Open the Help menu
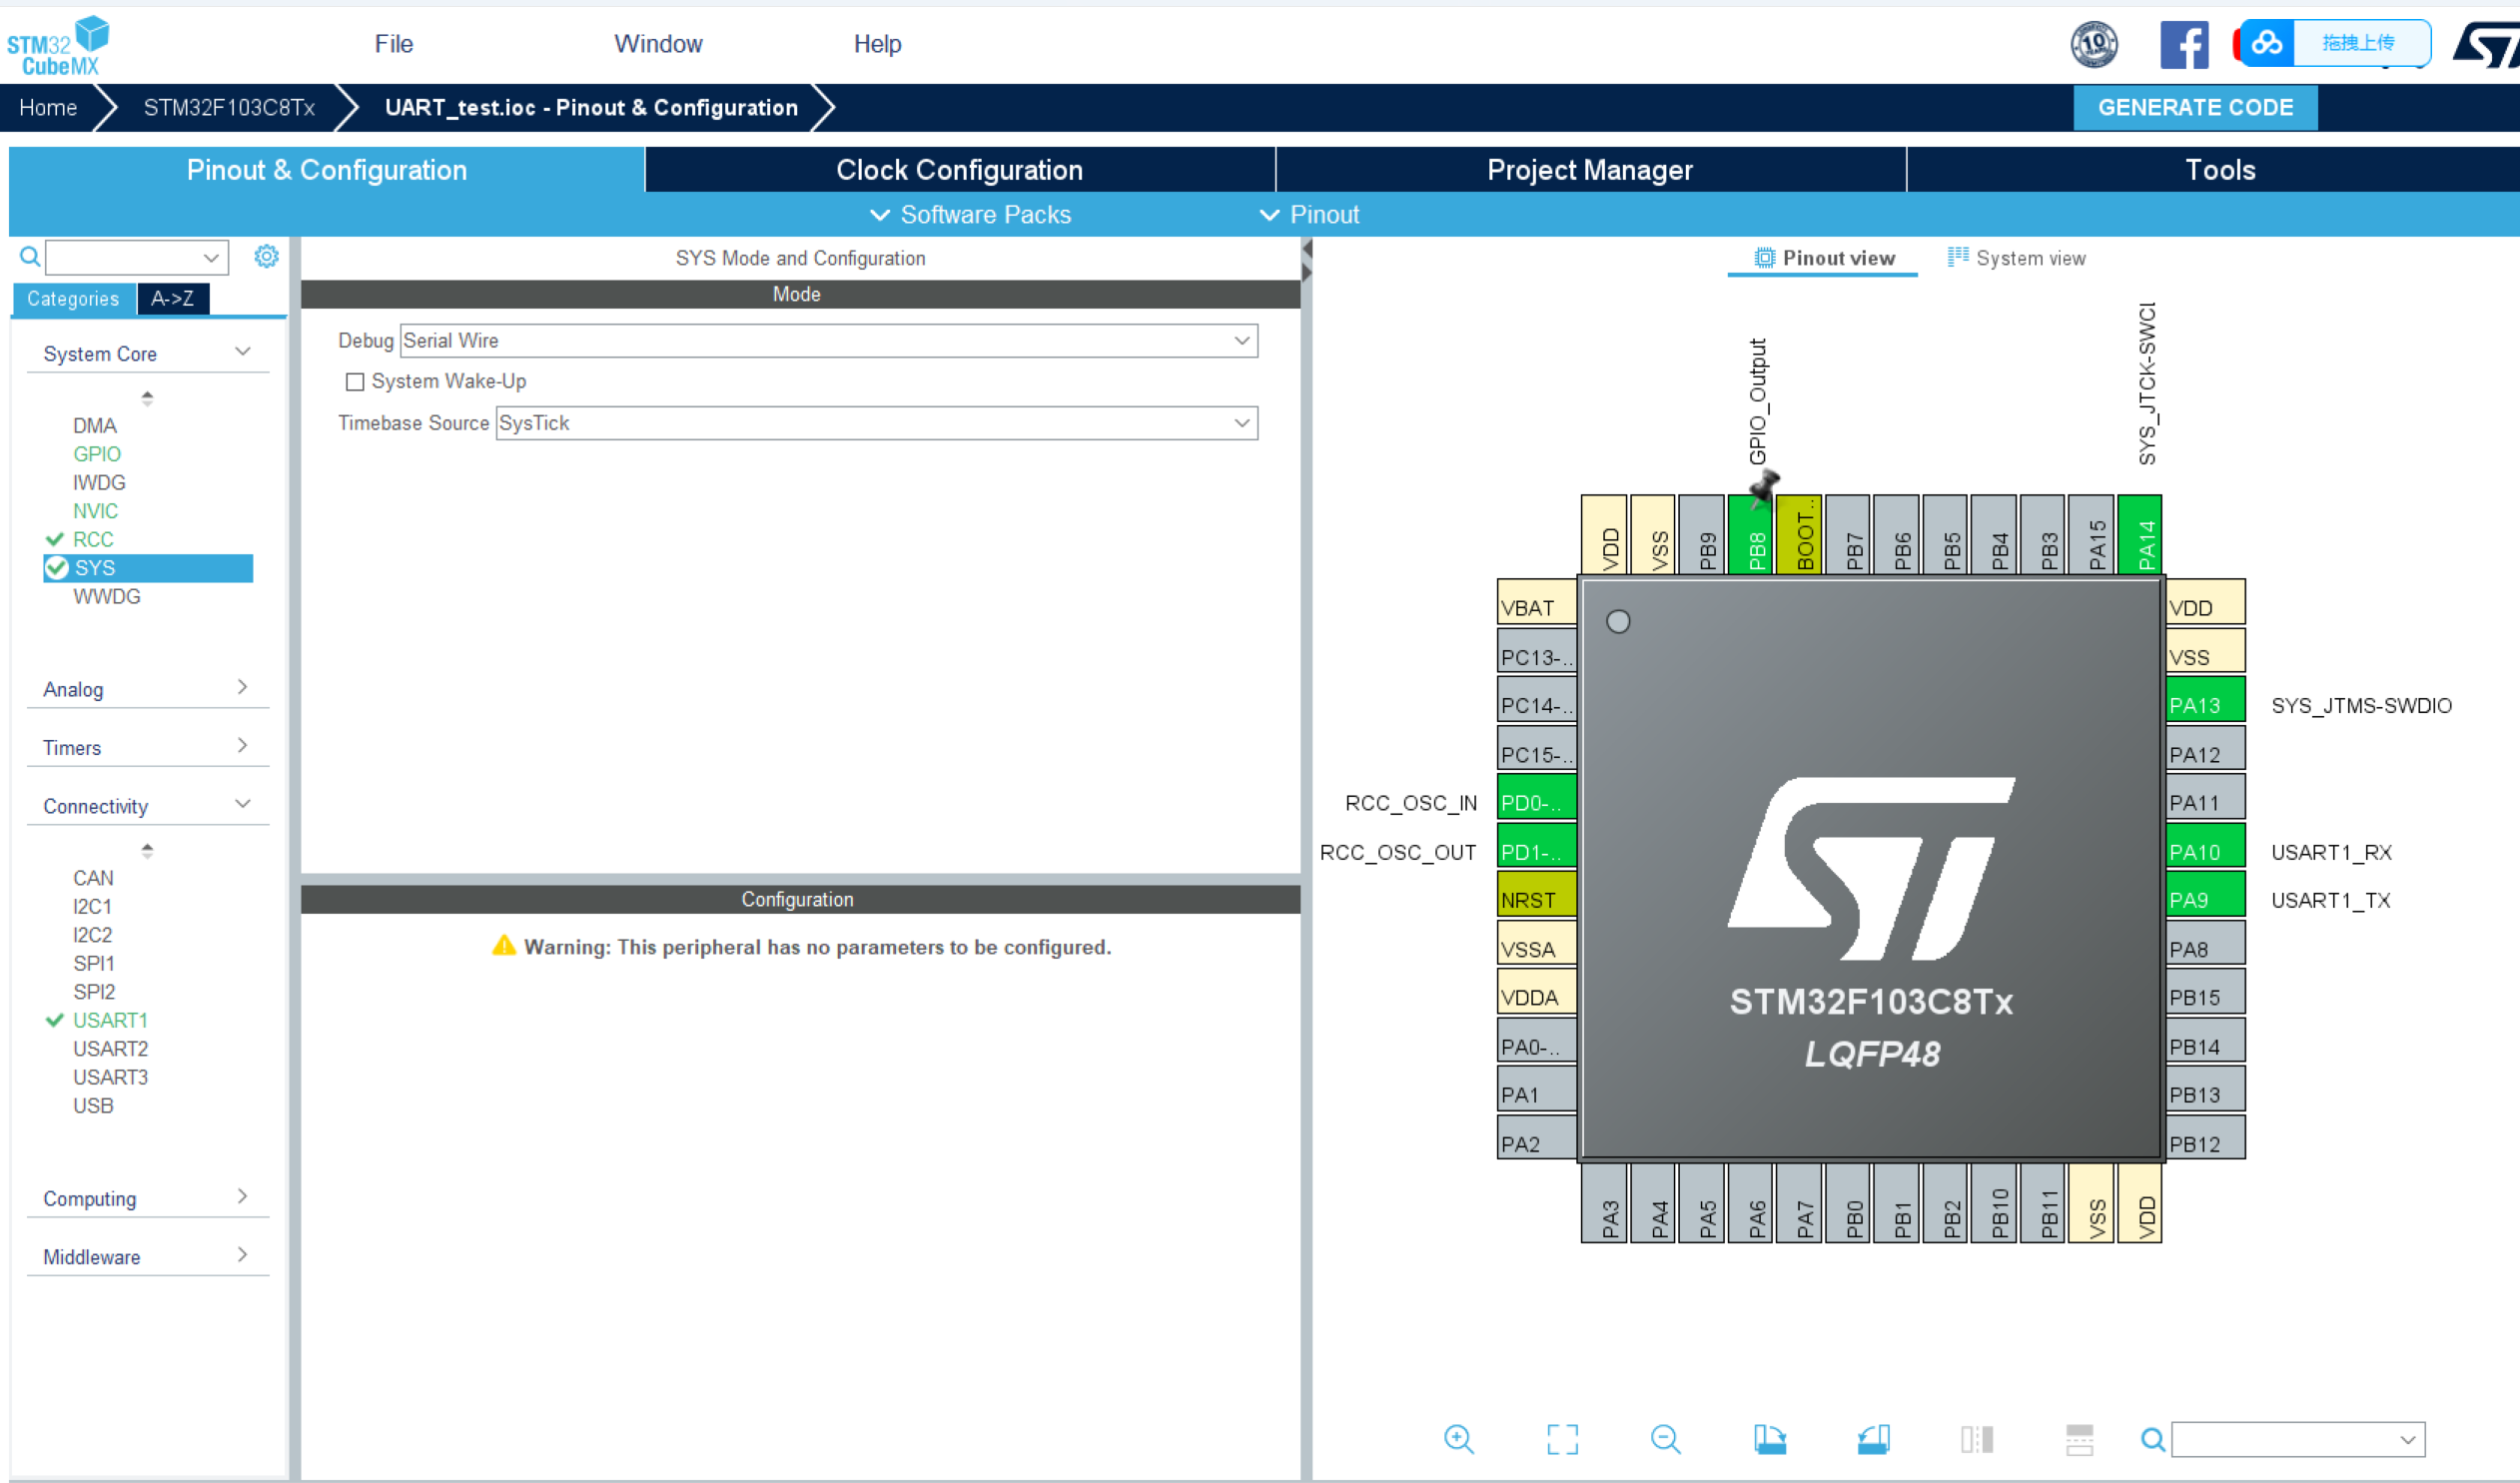This screenshot has height=1483, width=2520. 877,43
